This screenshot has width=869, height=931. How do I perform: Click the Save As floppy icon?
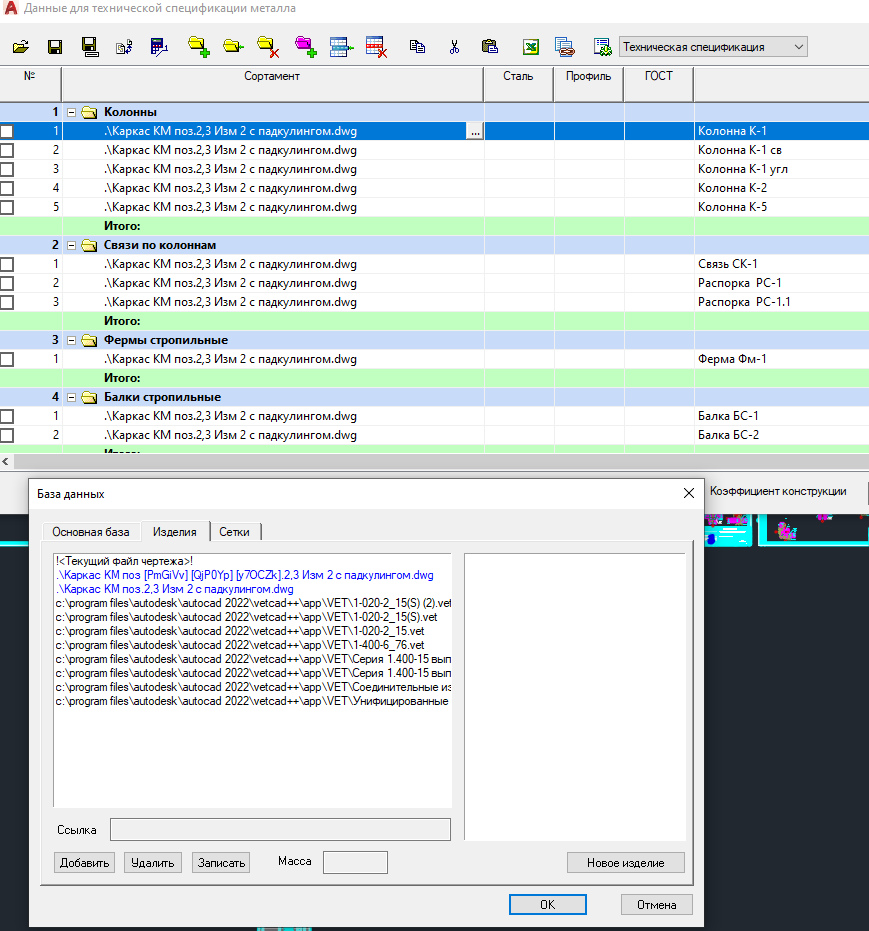tap(90, 47)
